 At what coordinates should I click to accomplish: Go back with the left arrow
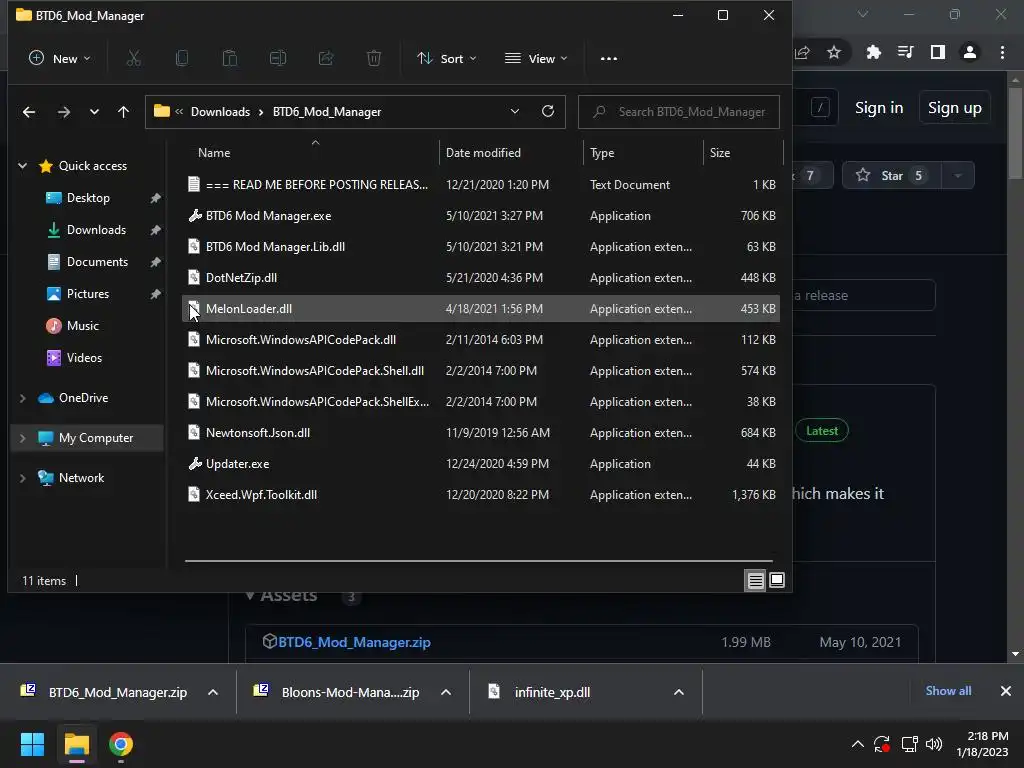coord(29,112)
